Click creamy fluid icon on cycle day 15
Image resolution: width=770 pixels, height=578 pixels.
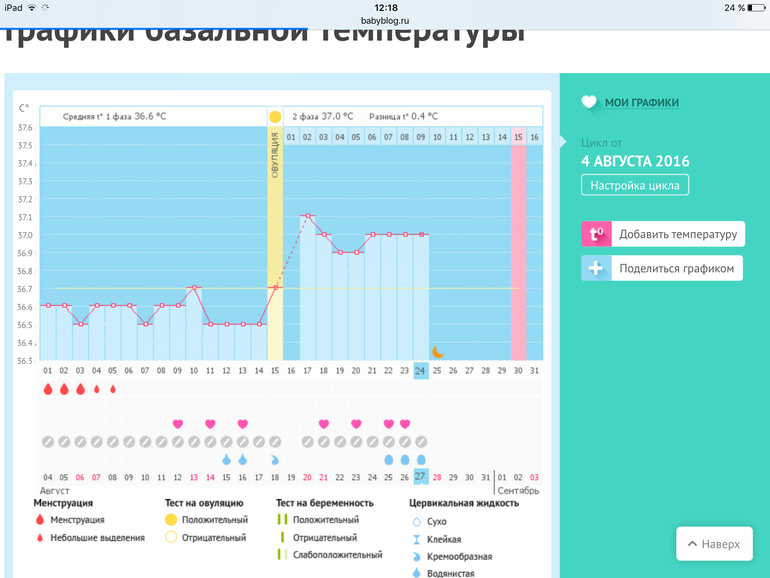point(275,459)
